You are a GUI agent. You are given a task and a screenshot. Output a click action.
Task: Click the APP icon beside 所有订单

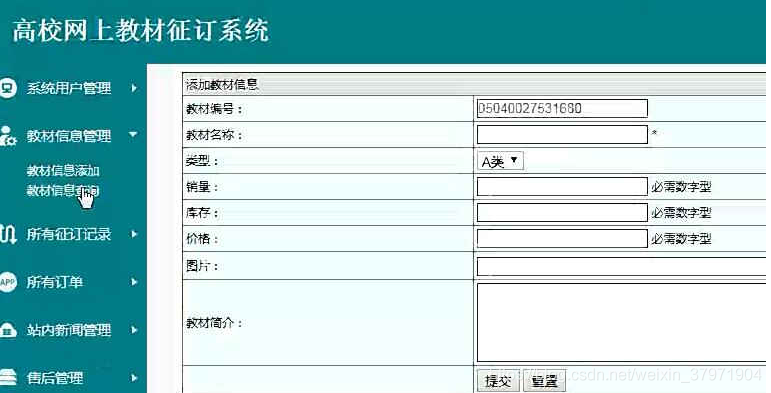click(x=7, y=282)
